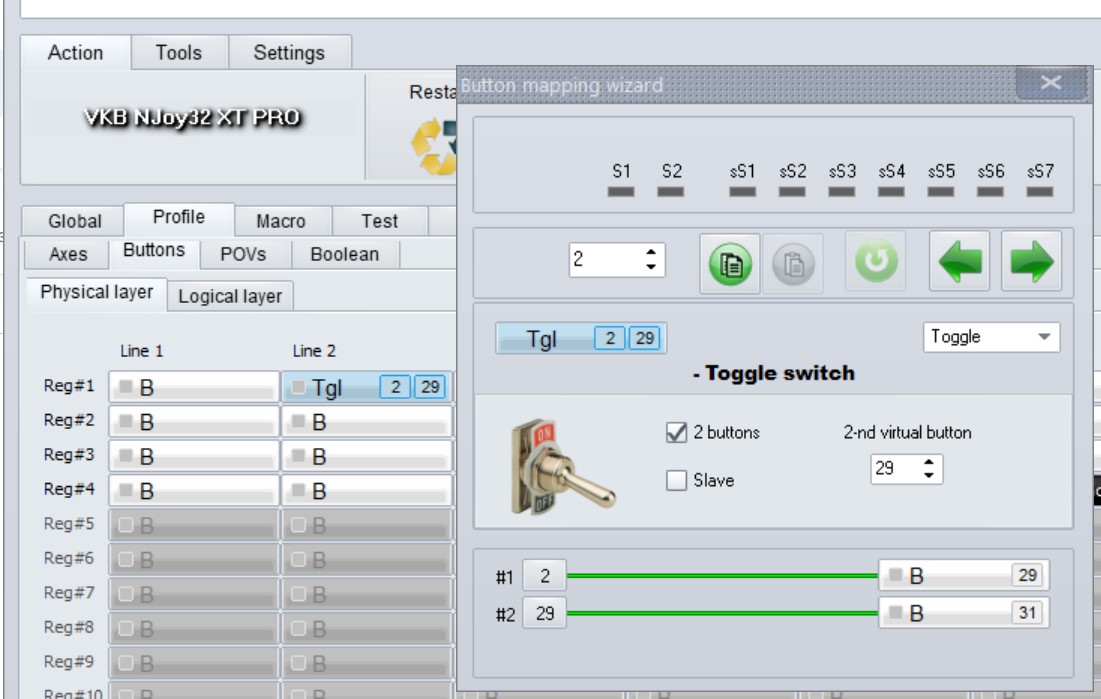Uncheck the 2 buttons checkbox
This screenshot has height=699, width=1101.
click(x=676, y=432)
